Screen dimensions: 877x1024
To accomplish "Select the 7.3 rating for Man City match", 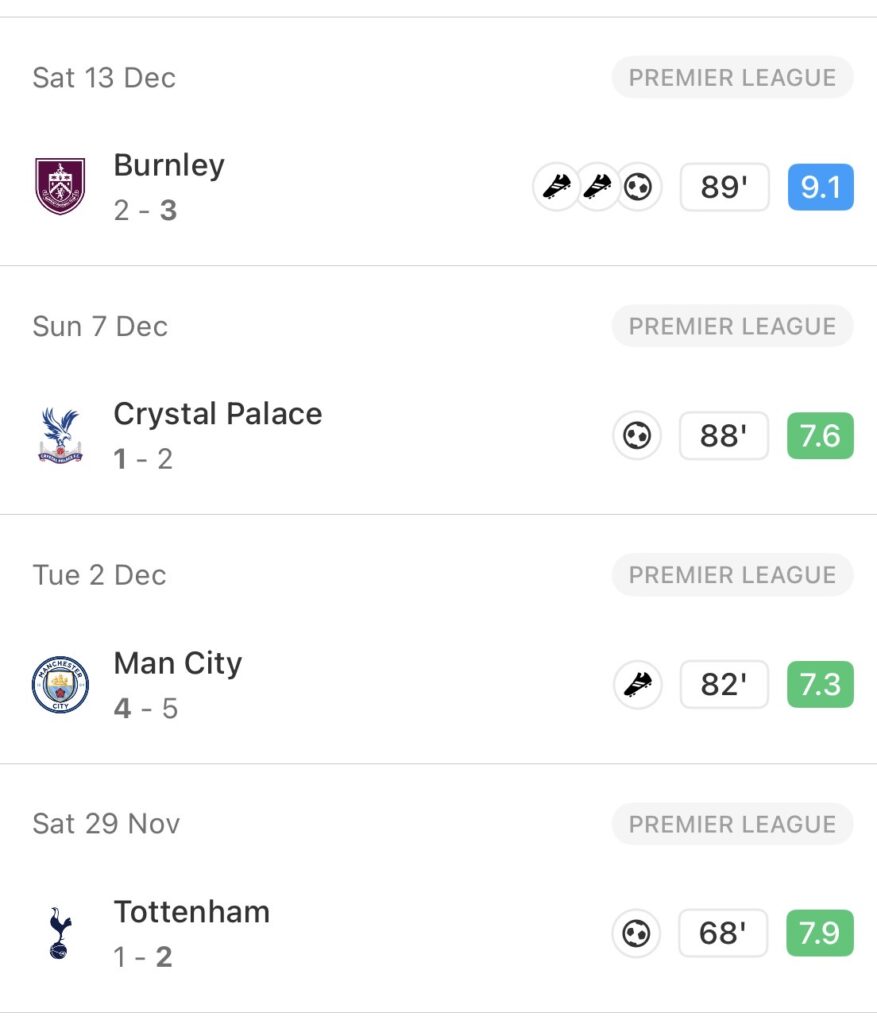I will coord(820,685).
